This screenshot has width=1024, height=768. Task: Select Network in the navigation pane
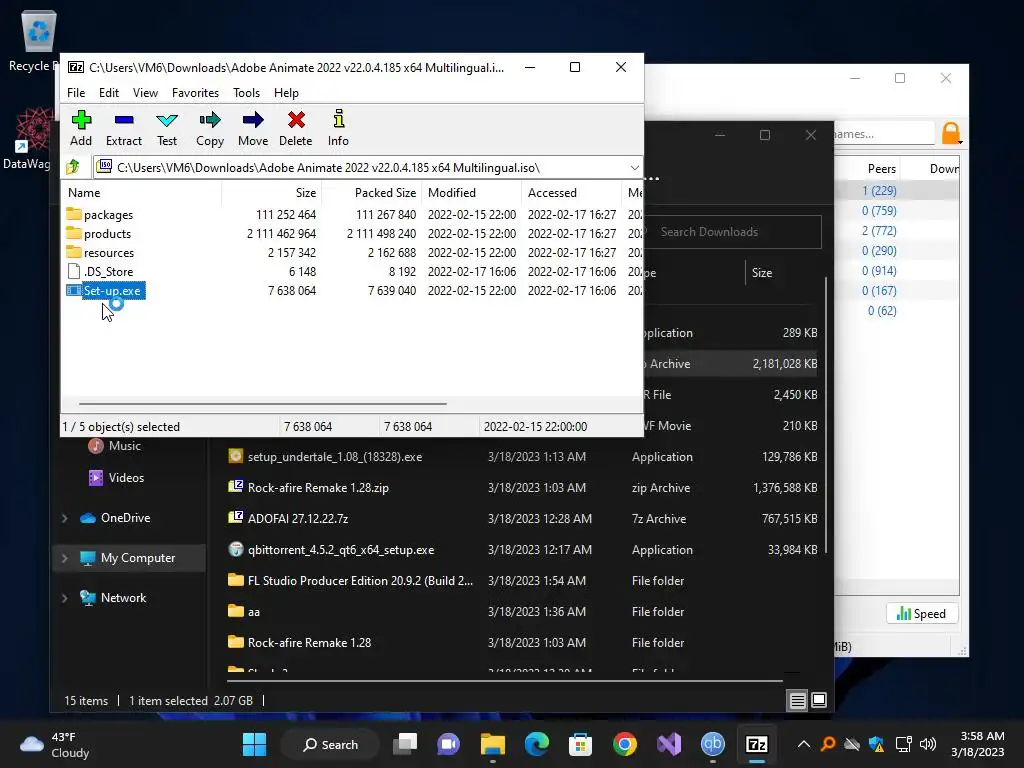[123, 598]
